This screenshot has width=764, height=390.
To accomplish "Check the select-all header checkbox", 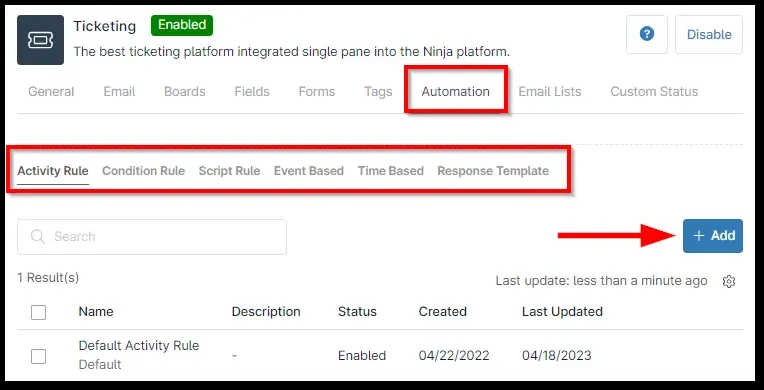I will [x=38, y=312].
